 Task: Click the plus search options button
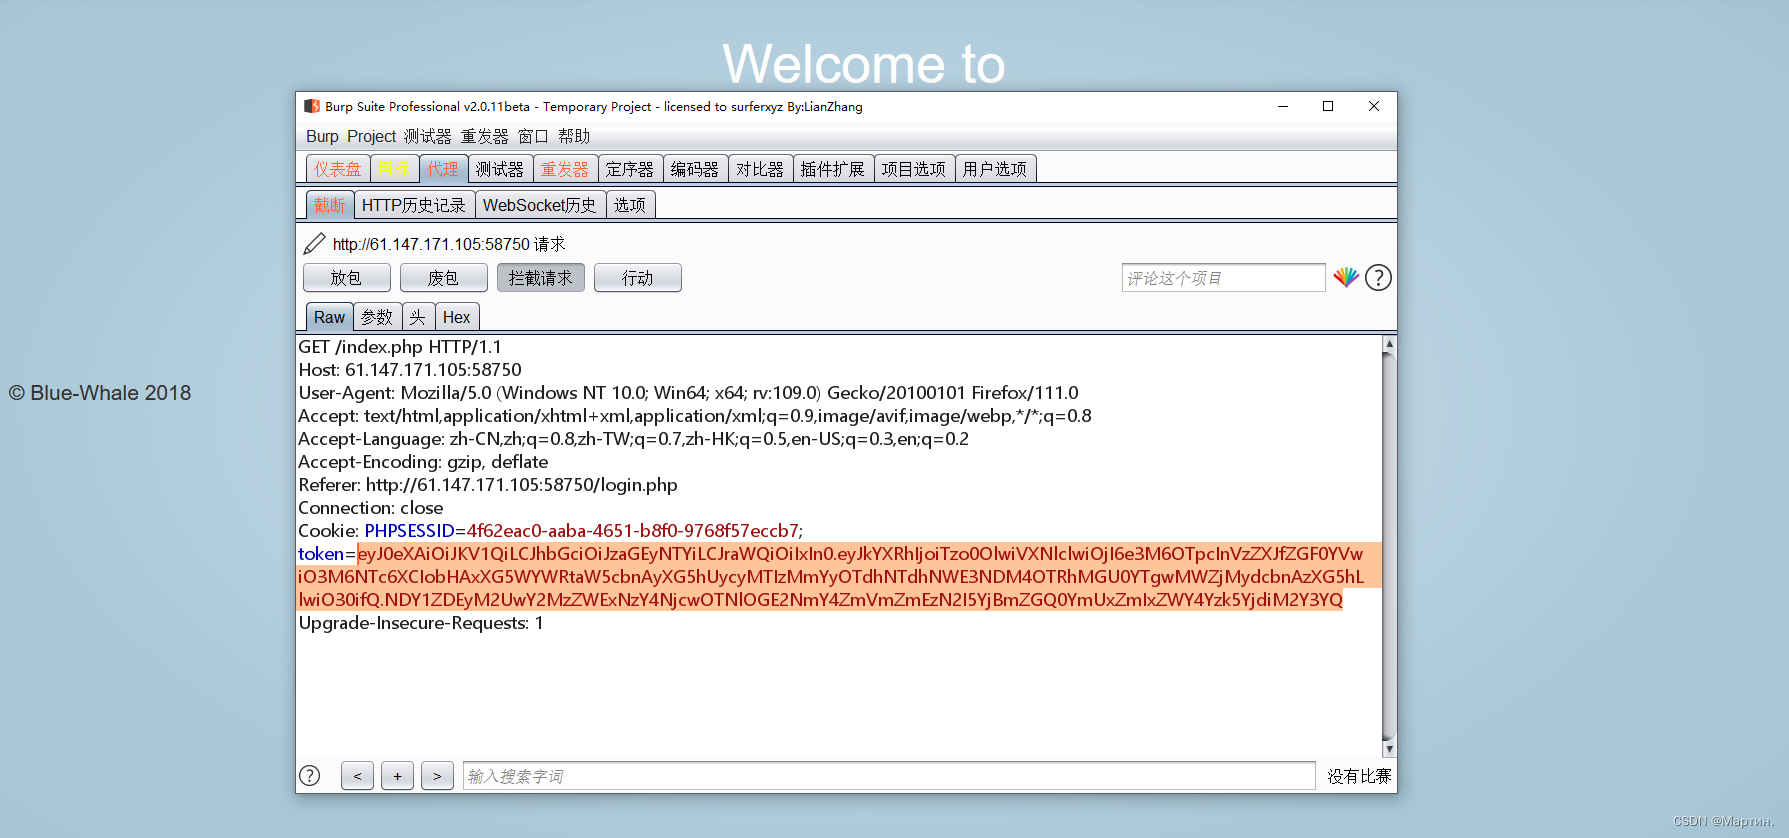point(397,776)
